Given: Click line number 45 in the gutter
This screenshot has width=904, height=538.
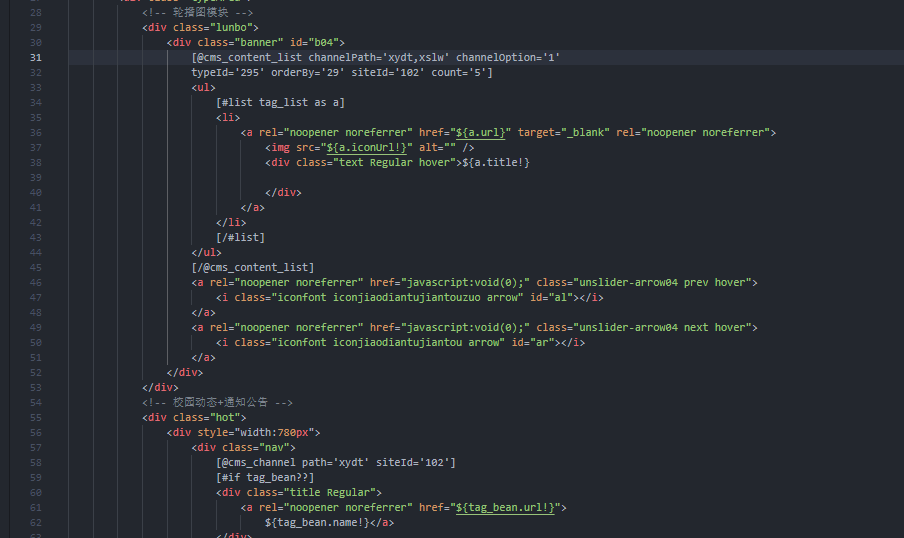Looking at the screenshot, I should point(36,268).
